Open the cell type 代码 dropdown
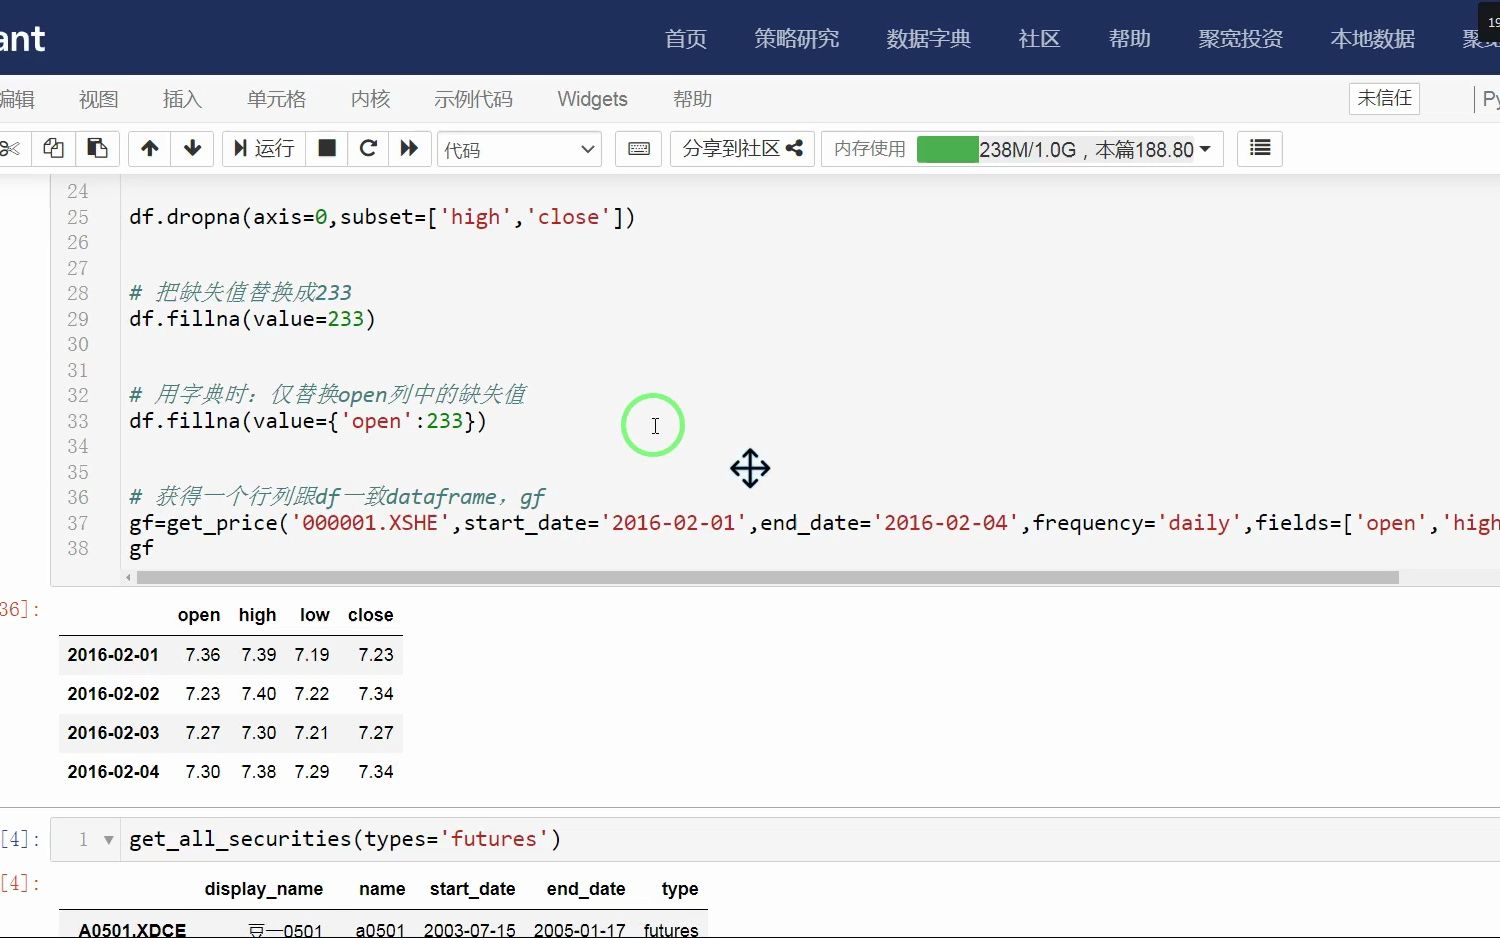 tap(519, 149)
